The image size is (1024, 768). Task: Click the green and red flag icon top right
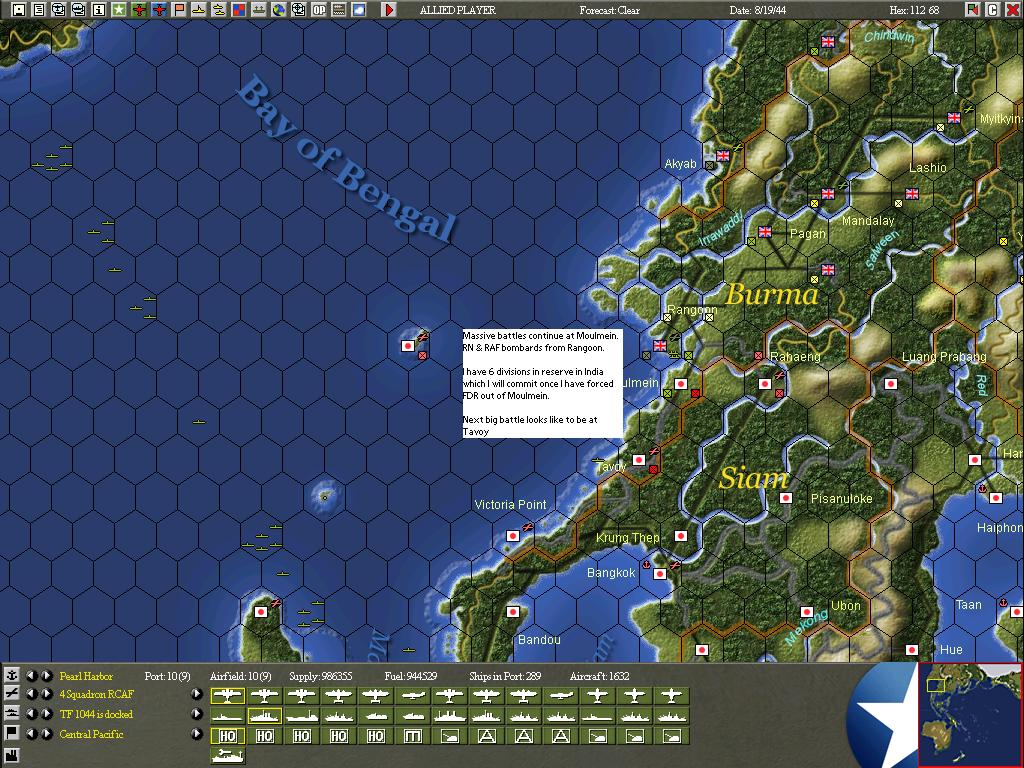(972, 9)
